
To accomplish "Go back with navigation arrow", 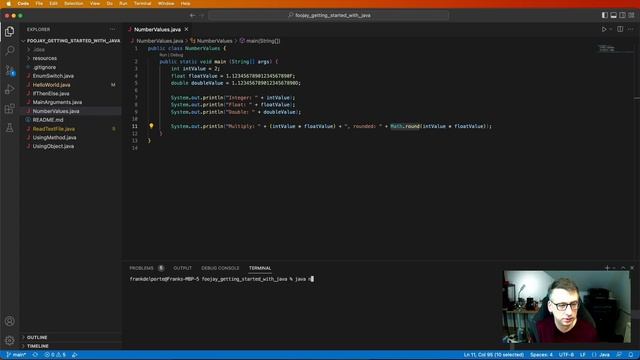I will [192, 16].
